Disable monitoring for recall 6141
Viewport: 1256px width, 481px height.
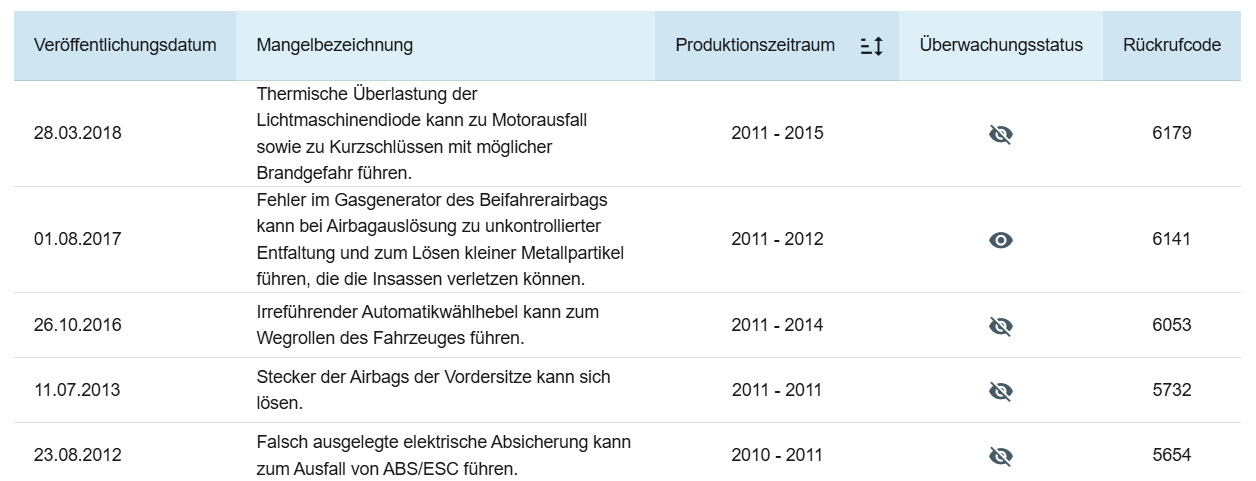point(1000,240)
